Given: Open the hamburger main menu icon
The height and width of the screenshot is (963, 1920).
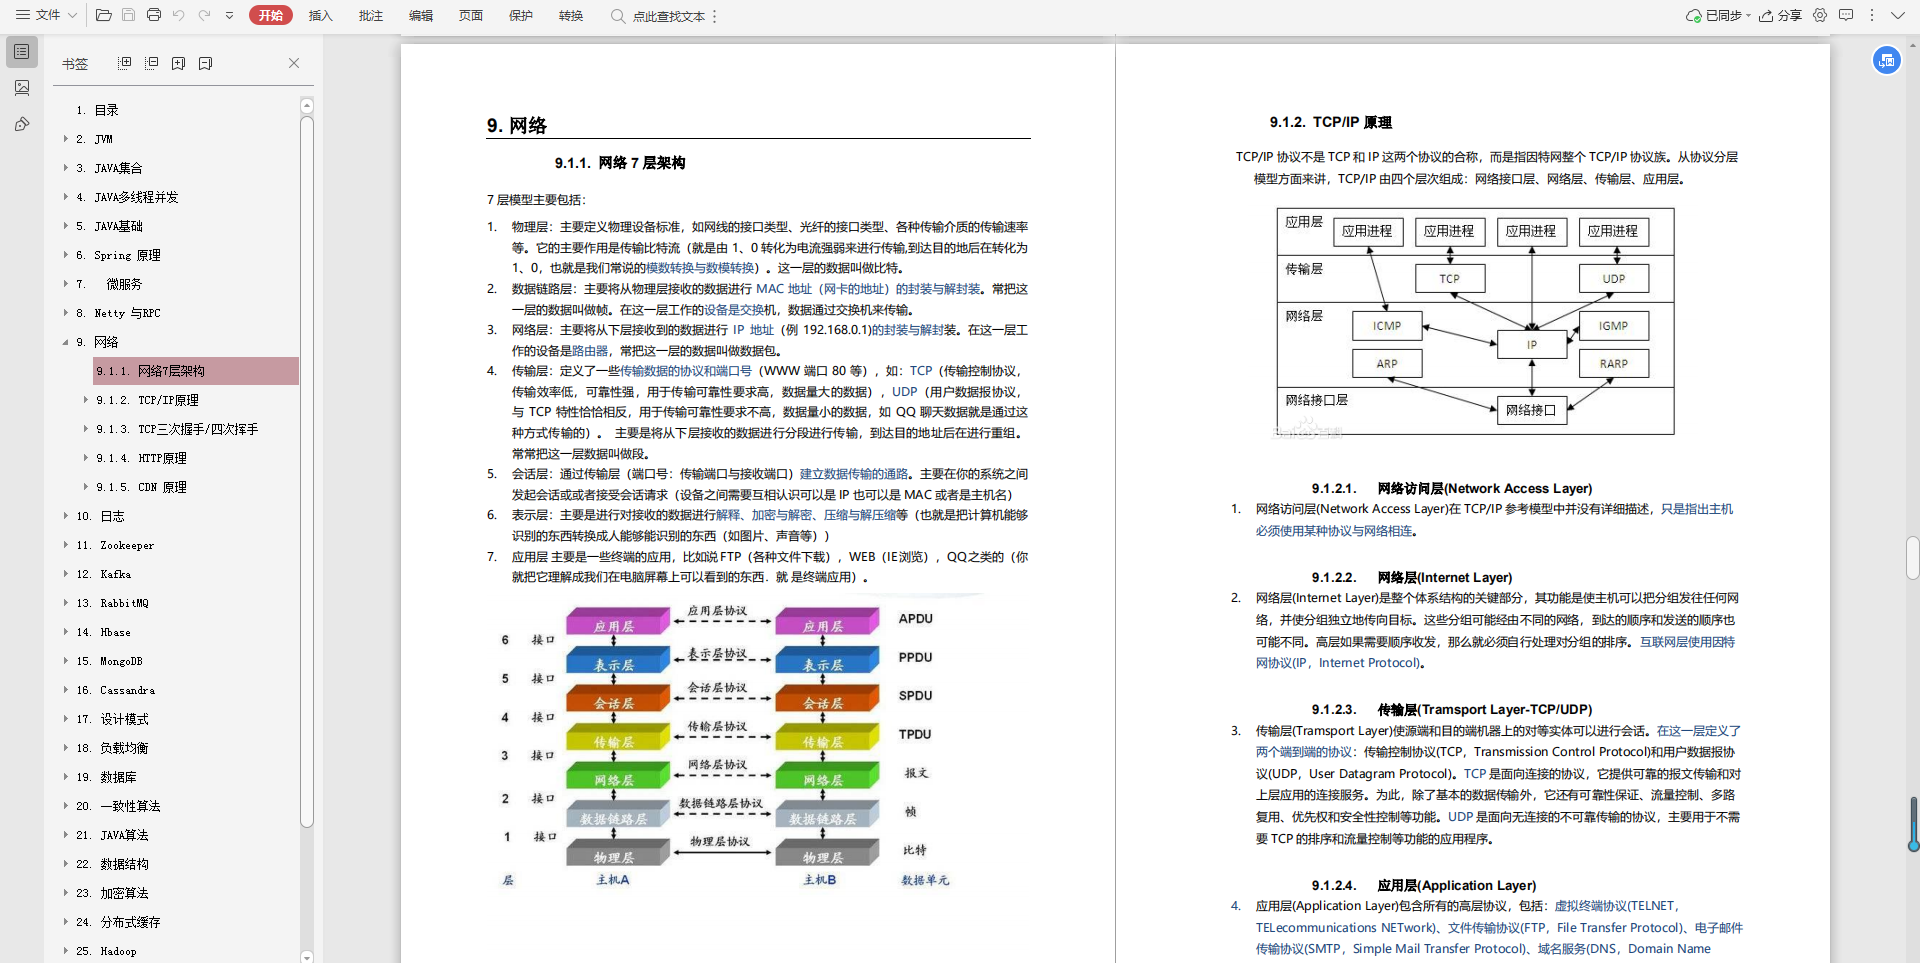Looking at the screenshot, I should [22, 15].
